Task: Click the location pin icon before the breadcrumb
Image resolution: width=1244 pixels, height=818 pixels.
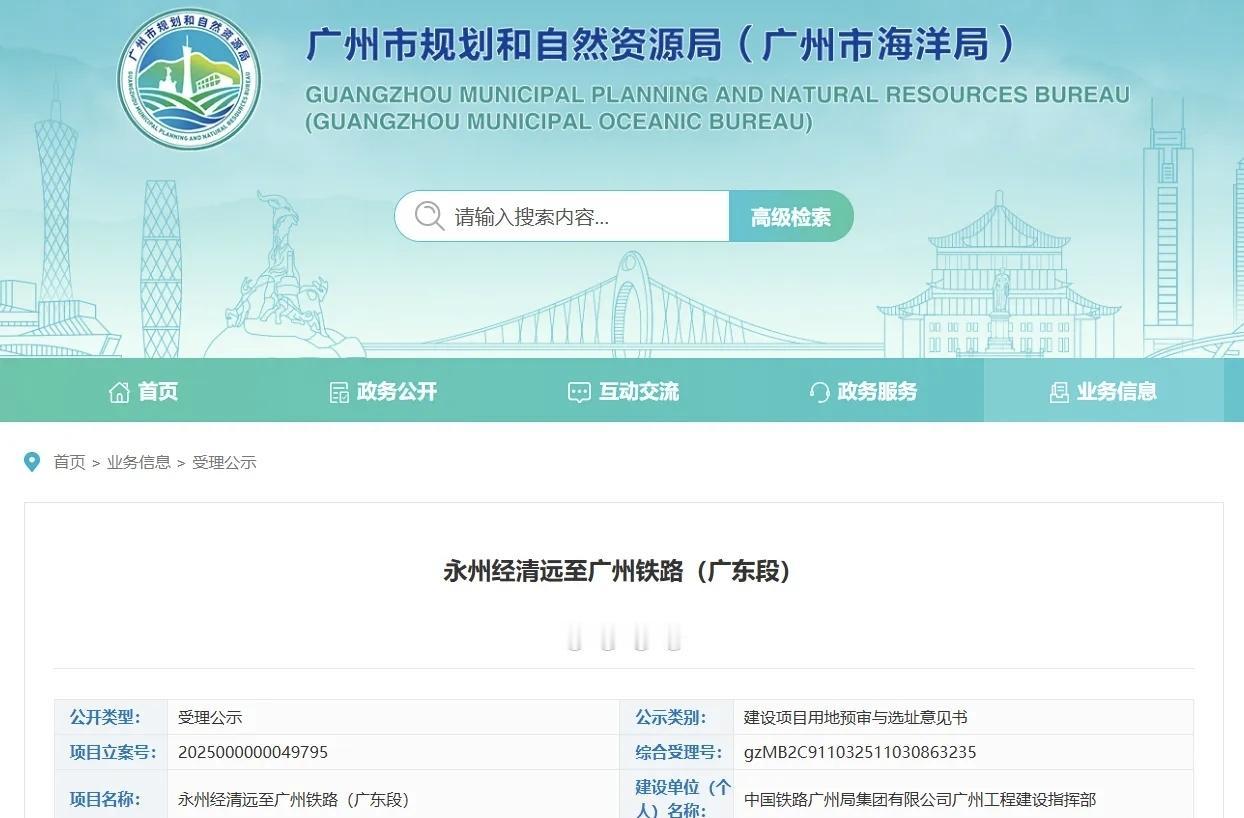Action: pos(32,461)
